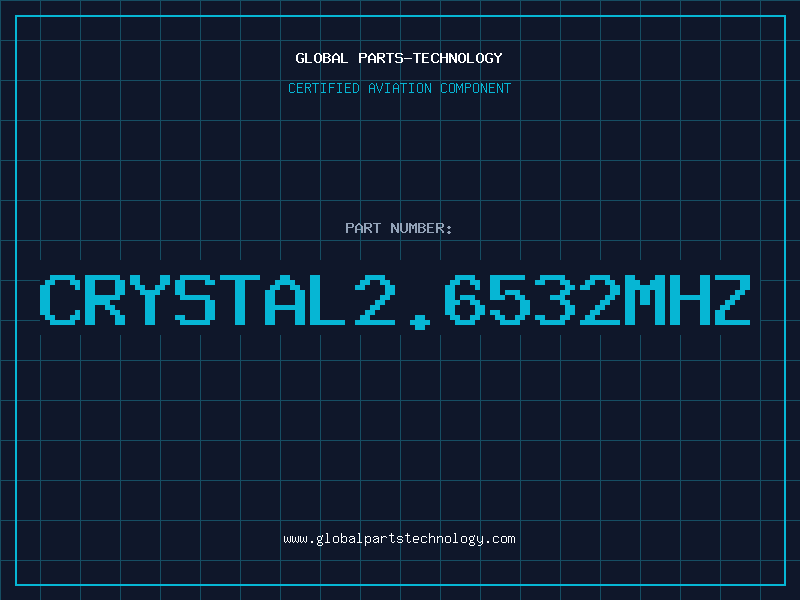The width and height of the screenshot is (800, 600).
Task: Select the MHZ suffix of the part number
Action: (688, 300)
